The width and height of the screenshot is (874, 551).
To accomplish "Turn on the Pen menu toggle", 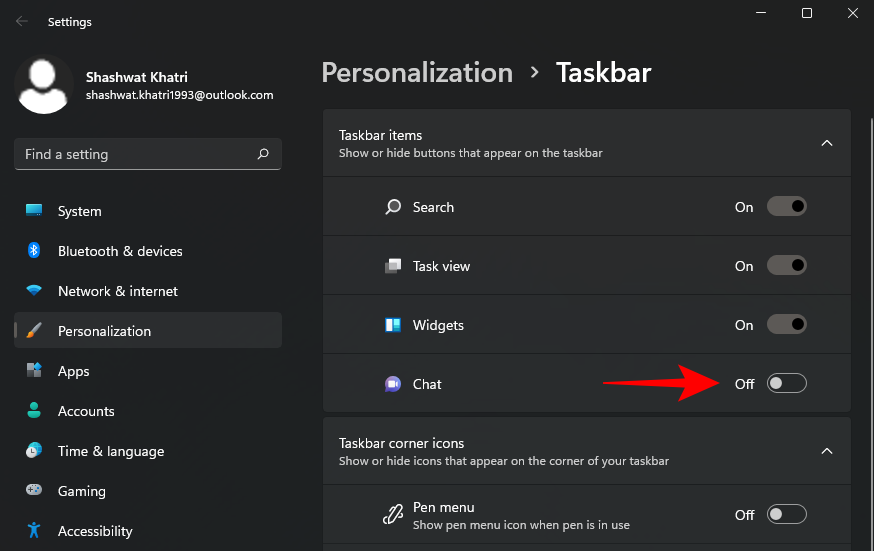I will point(786,515).
